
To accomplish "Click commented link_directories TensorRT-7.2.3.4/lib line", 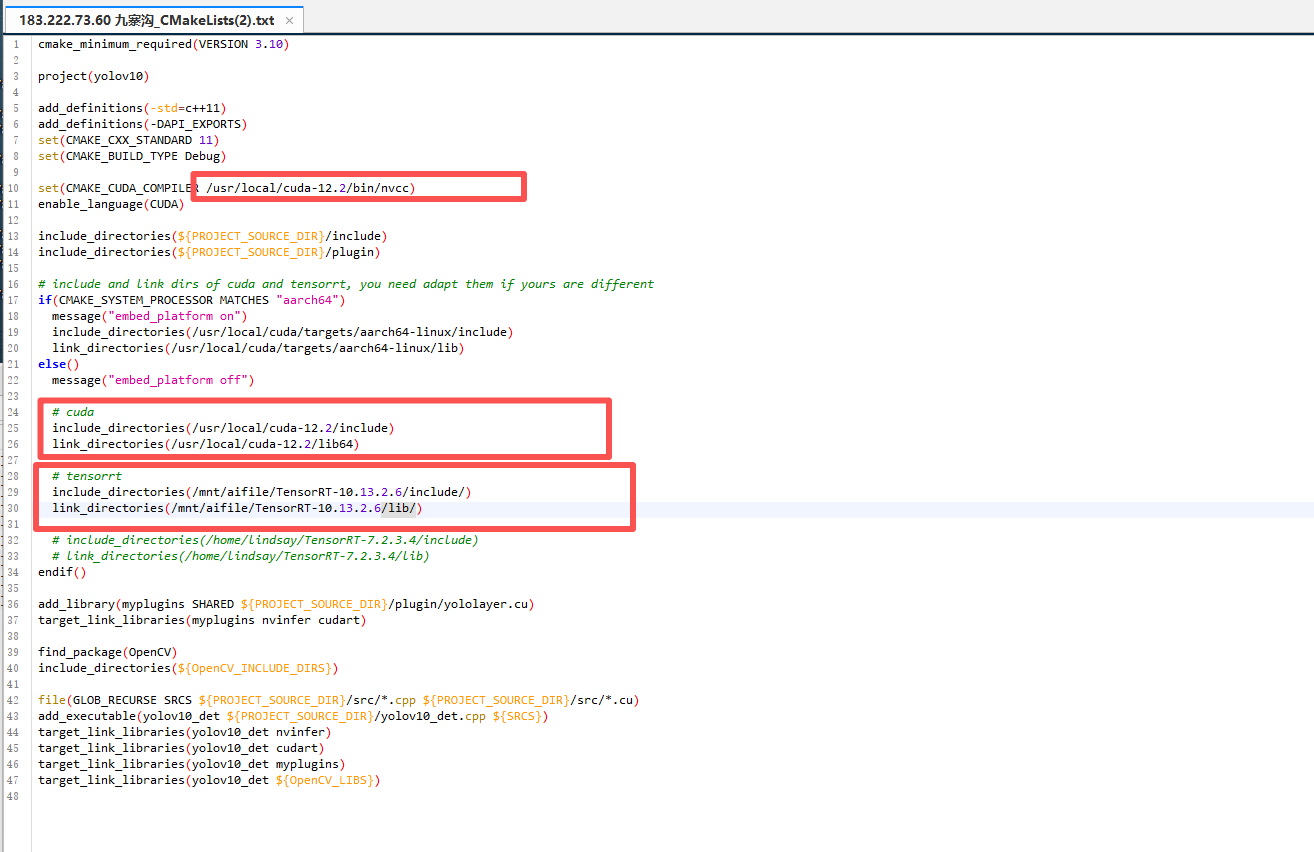I will 241,556.
